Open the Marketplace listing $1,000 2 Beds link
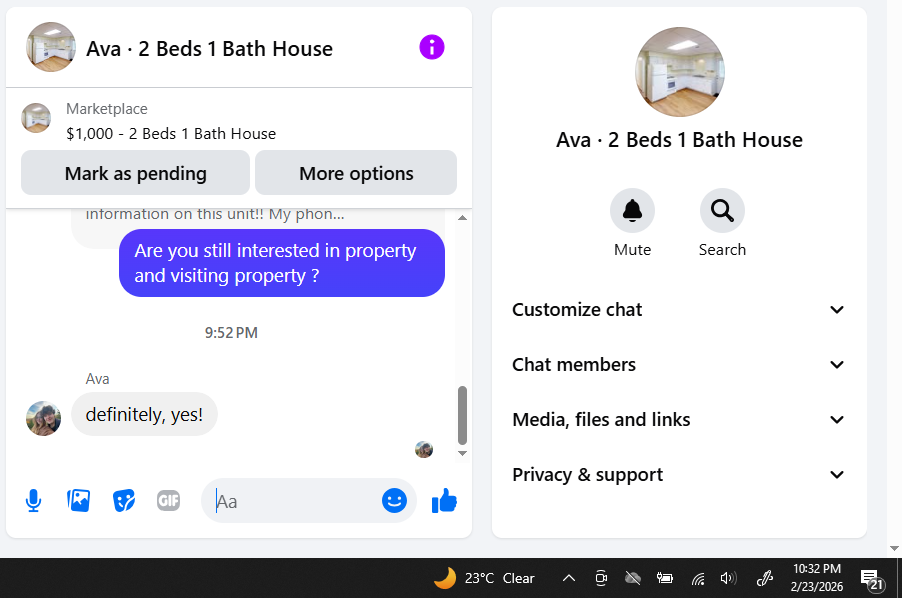Screen dimensions: 902x598 [171, 133]
